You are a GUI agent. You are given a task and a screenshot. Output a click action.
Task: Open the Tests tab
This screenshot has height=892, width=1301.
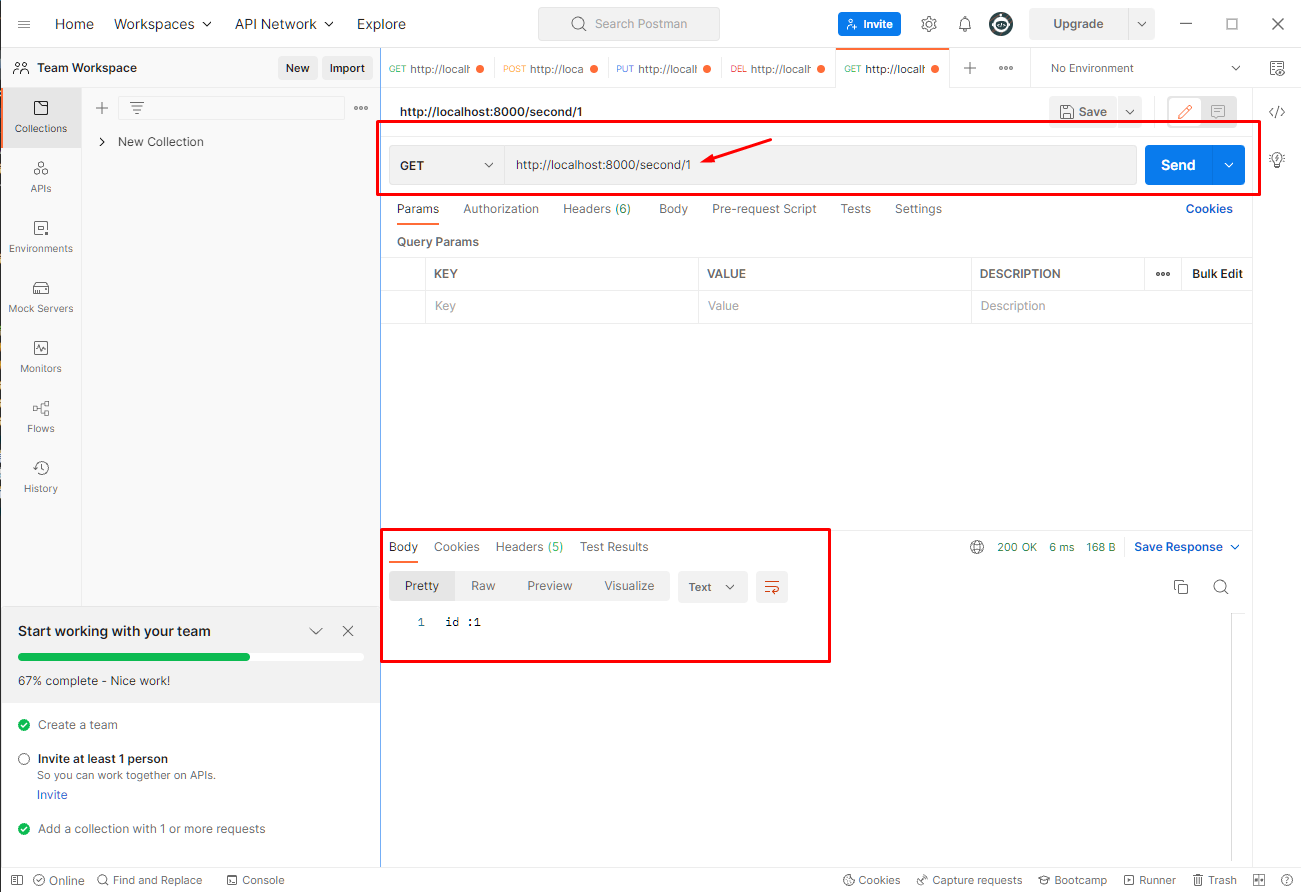point(855,209)
